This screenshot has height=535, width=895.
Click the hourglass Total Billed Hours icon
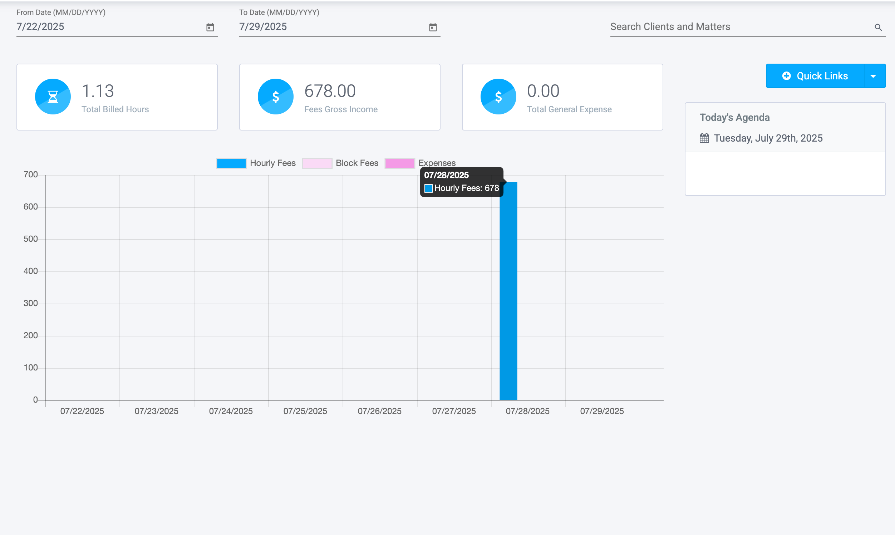point(53,97)
